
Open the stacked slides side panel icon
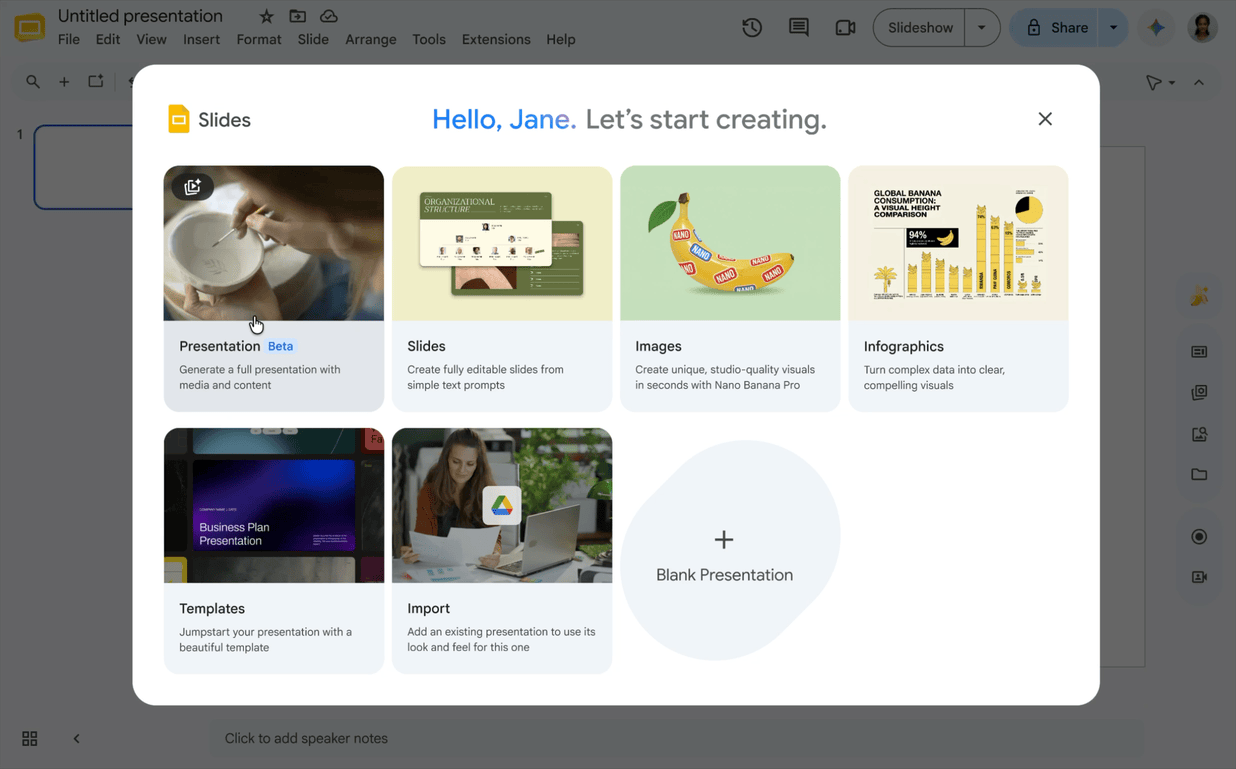pos(1199,393)
